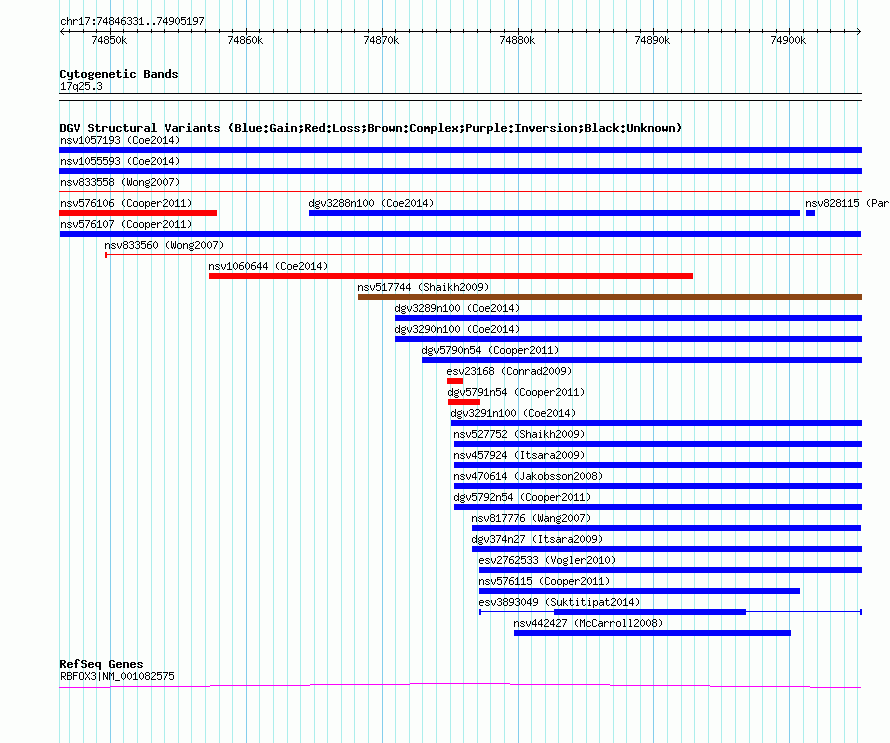890x743 pixels.
Task: Click the RBFOX3|NM_001082575 gene label
Action: (117, 676)
